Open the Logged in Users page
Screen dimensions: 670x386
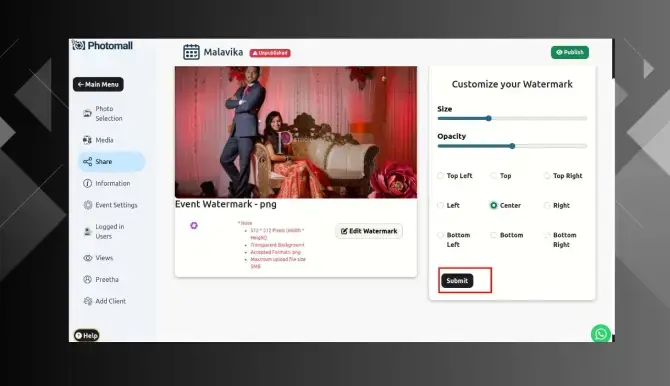point(112,231)
